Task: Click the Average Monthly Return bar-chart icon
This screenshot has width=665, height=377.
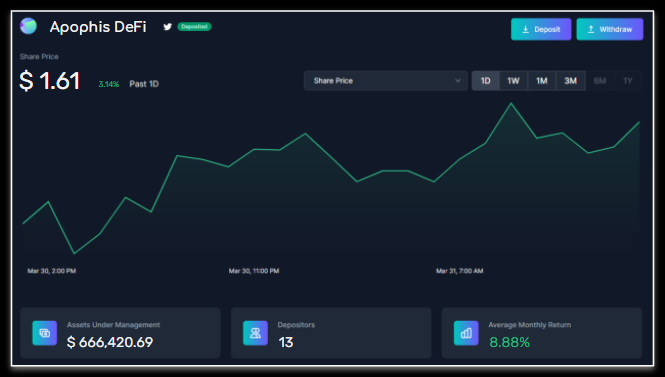Action: tap(466, 333)
